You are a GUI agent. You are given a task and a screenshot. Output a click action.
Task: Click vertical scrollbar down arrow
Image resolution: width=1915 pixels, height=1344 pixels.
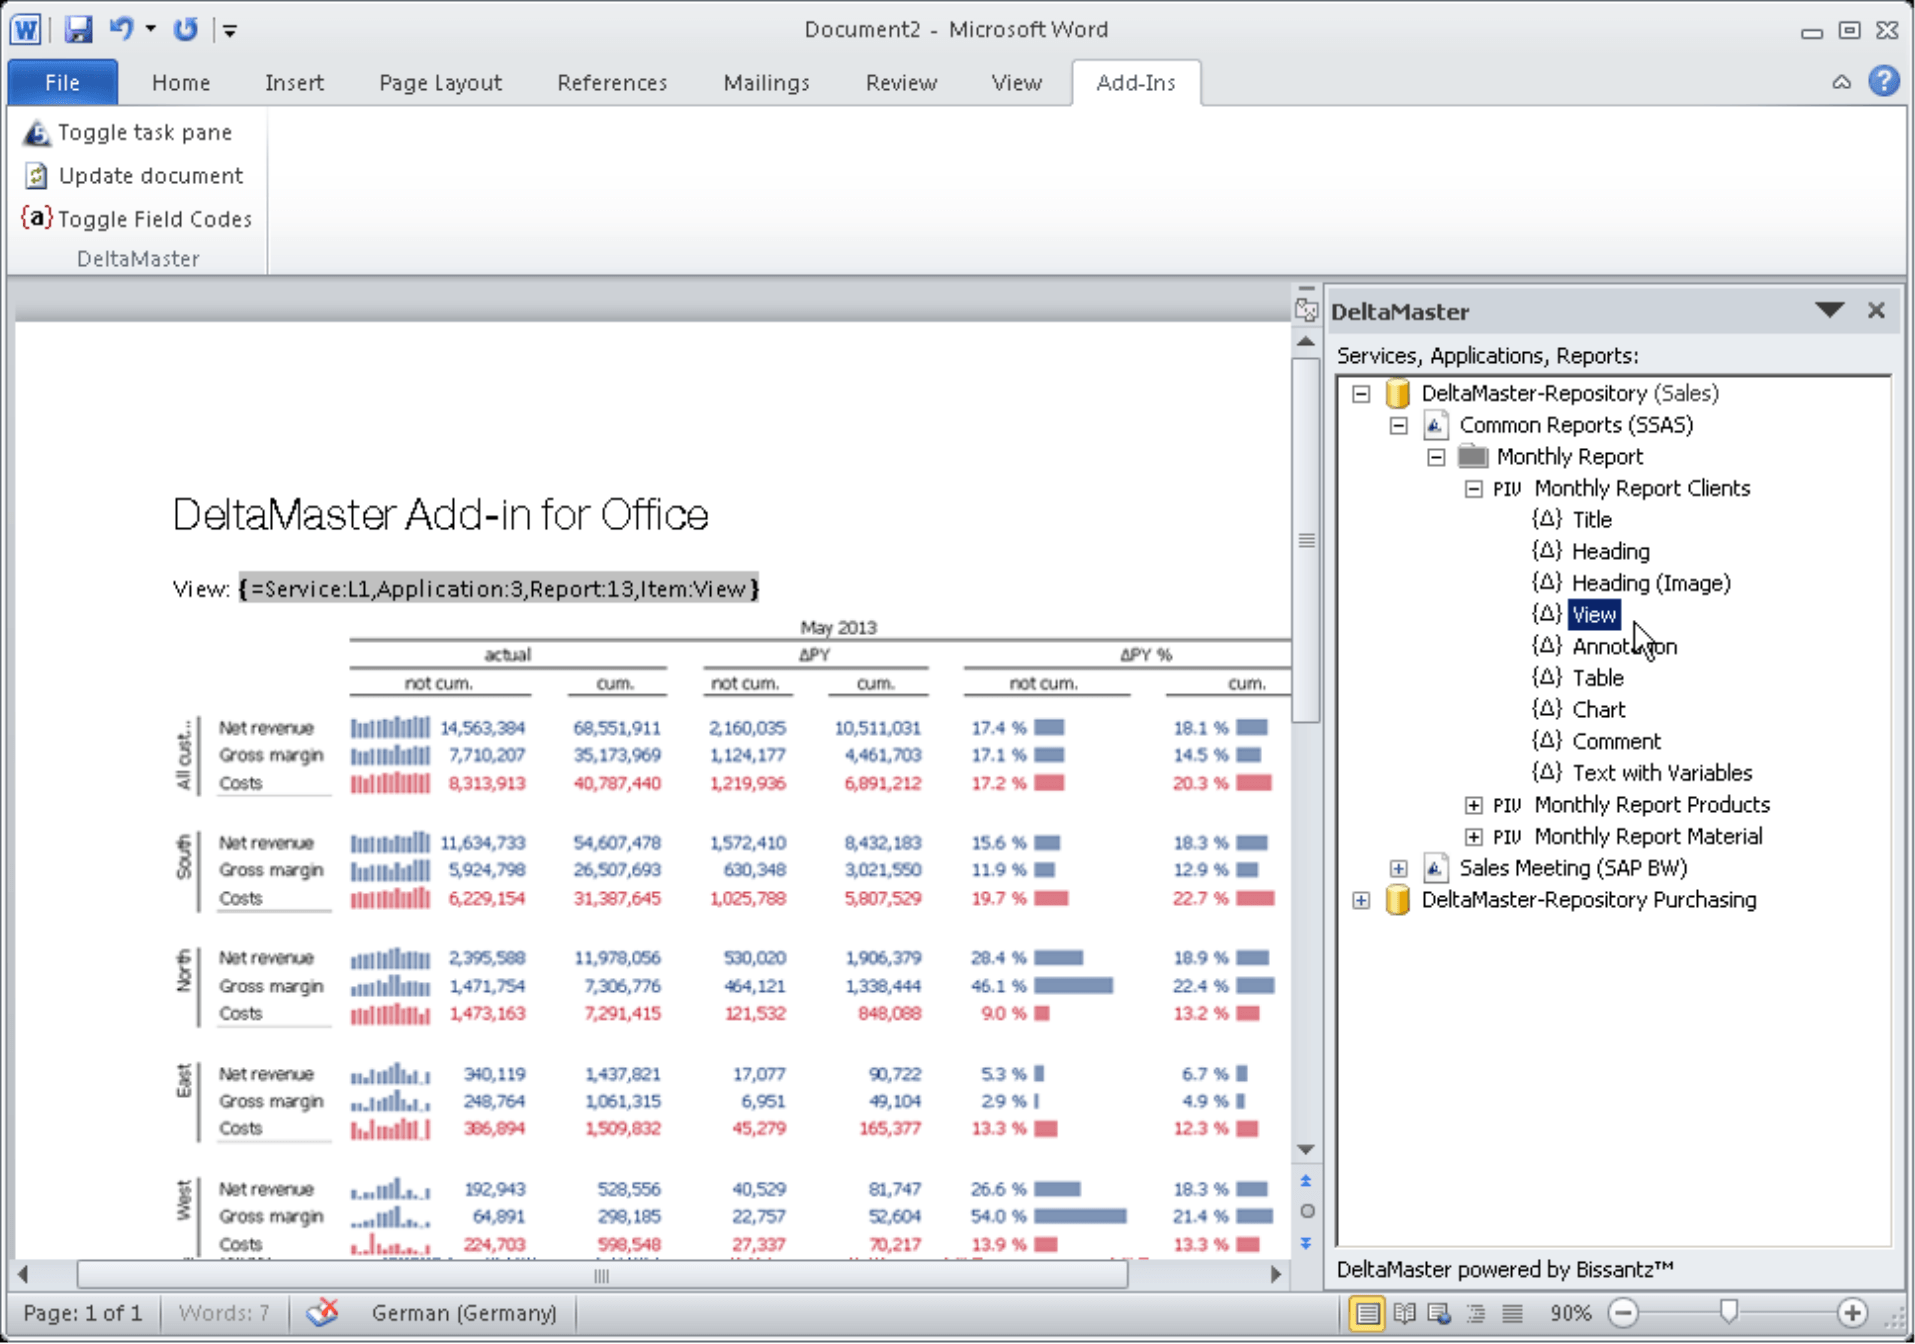pos(1306,1150)
